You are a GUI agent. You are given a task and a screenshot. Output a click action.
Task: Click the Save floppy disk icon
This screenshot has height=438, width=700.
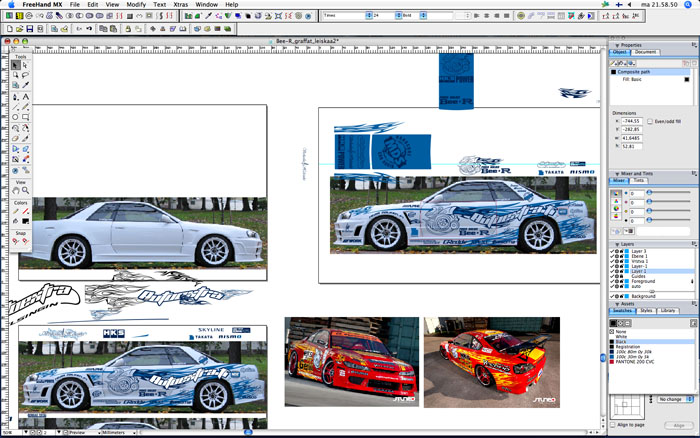[29, 29]
